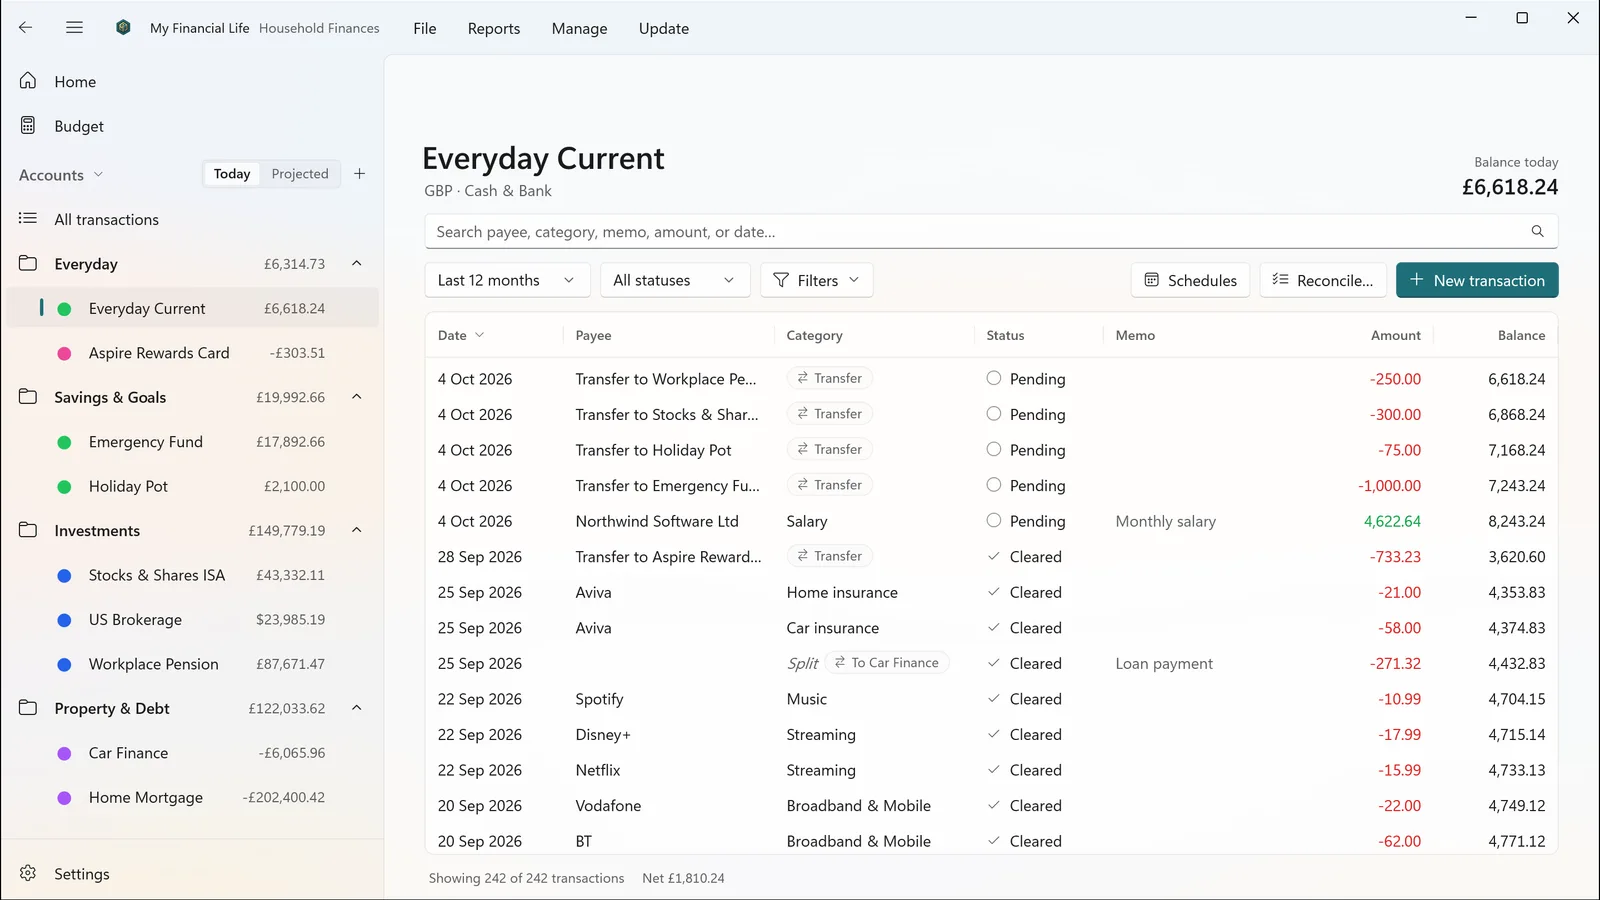Click the Home icon in sidebar
Viewport: 1600px width, 900px height.
(x=28, y=81)
